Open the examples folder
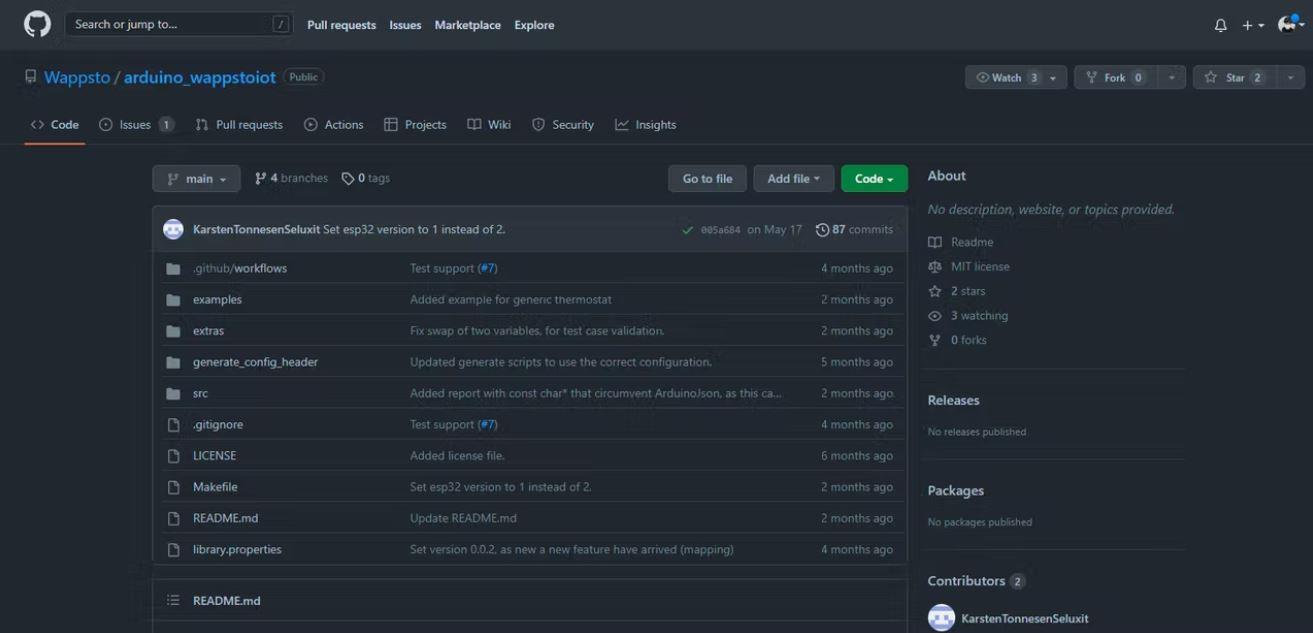 point(217,299)
